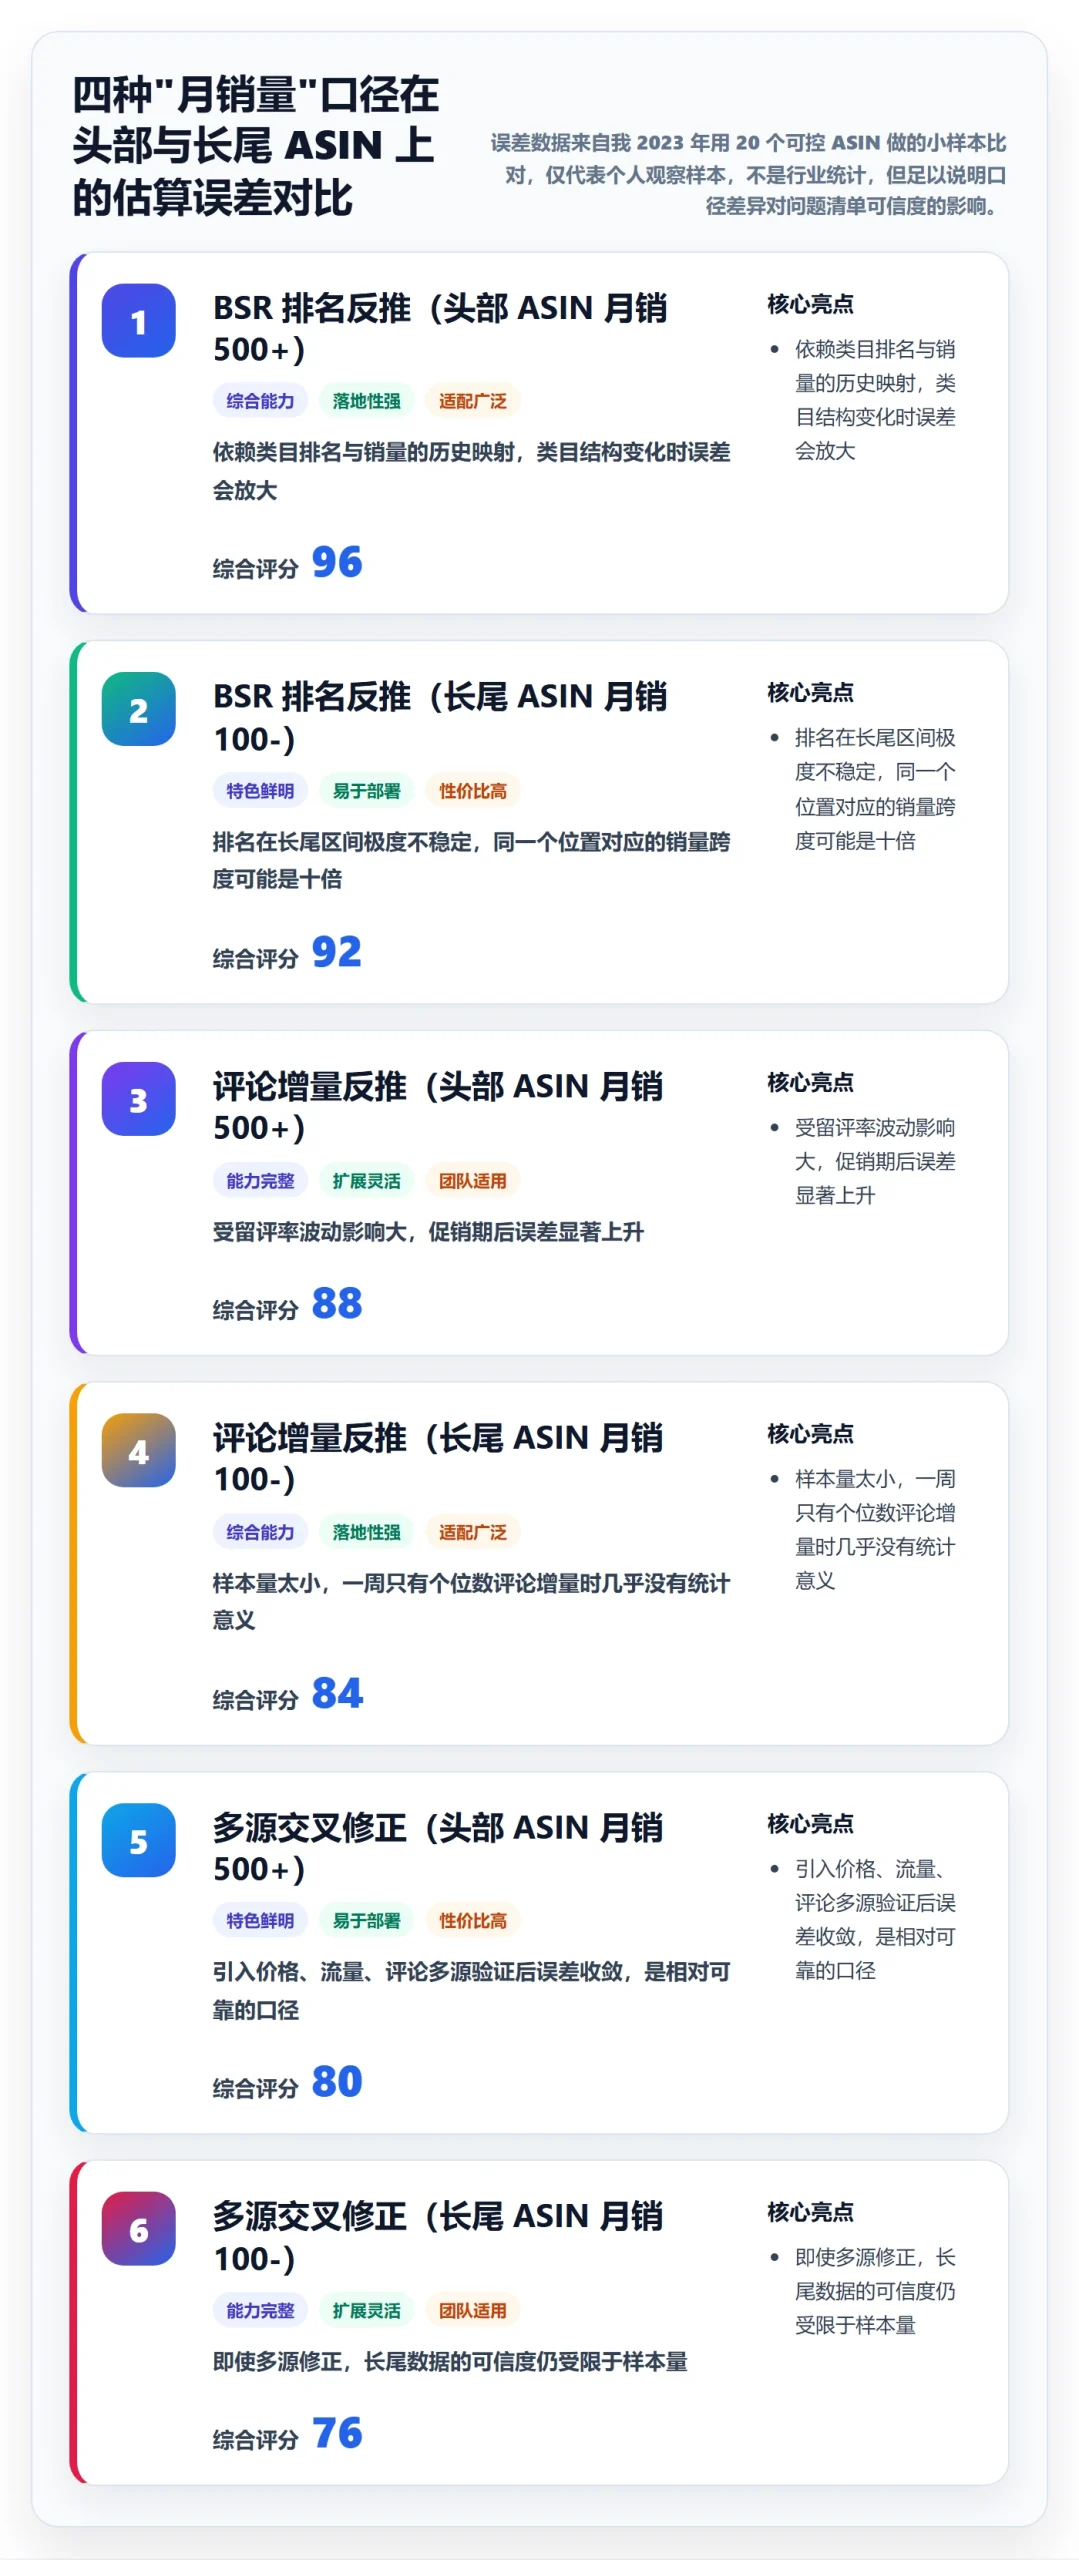This screenshot has height=2560, width=1079.
Task: Click the main heading 四种"月销量"口径
Action: tap(256, 146)
